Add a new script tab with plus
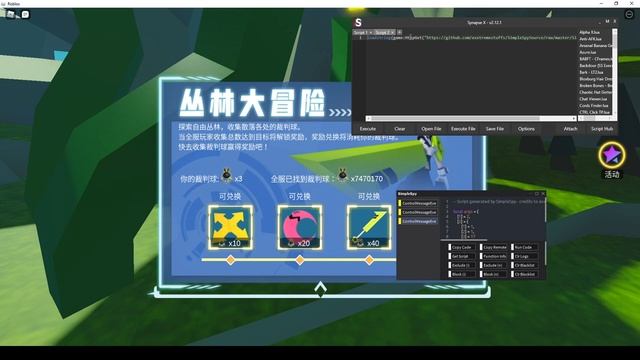The image size is (640, 360). pos(400,32)
